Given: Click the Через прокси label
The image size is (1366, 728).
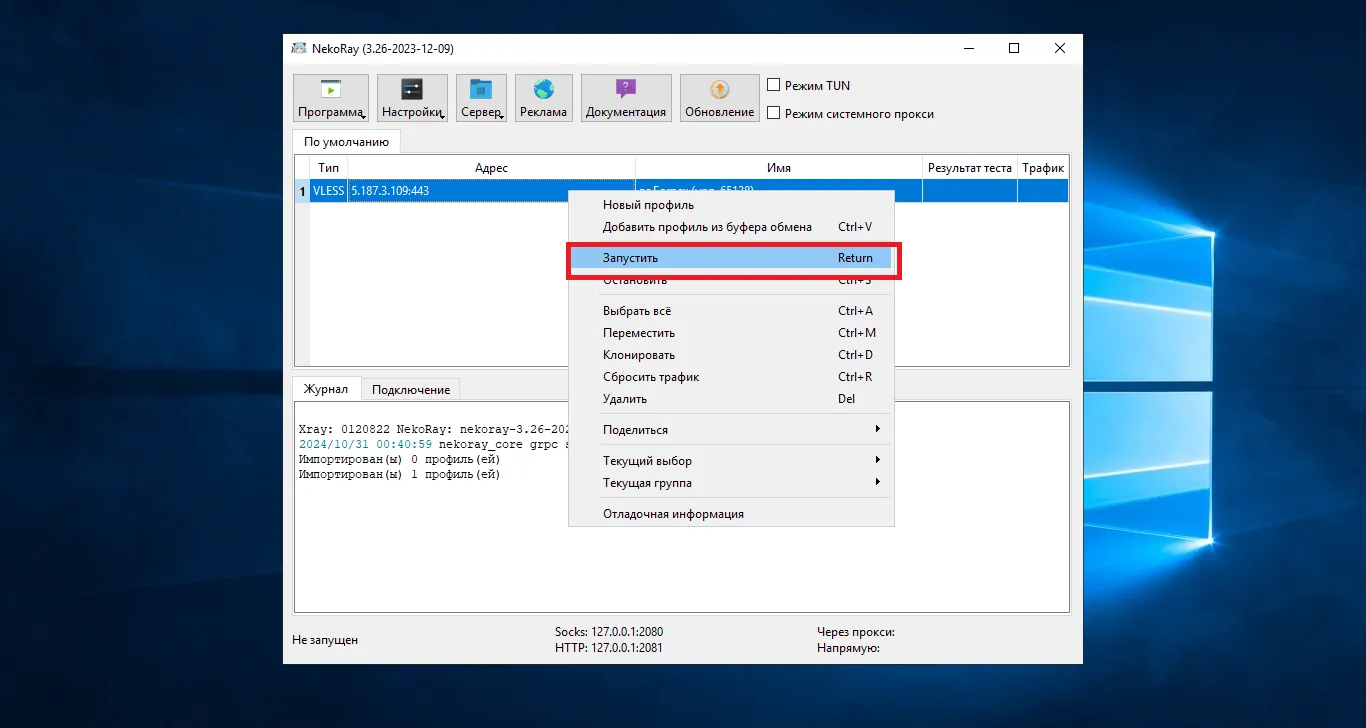Looking at the screenshot, I should 856,632.
